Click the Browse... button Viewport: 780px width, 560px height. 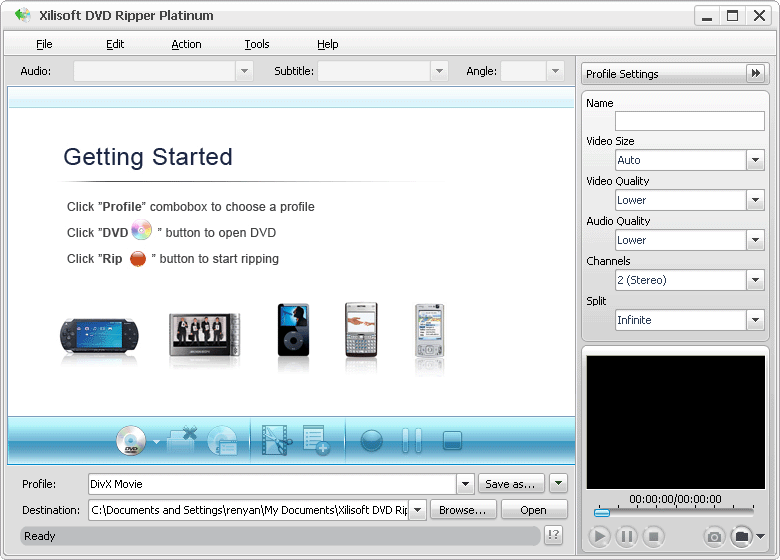click(x=463, y=510)
